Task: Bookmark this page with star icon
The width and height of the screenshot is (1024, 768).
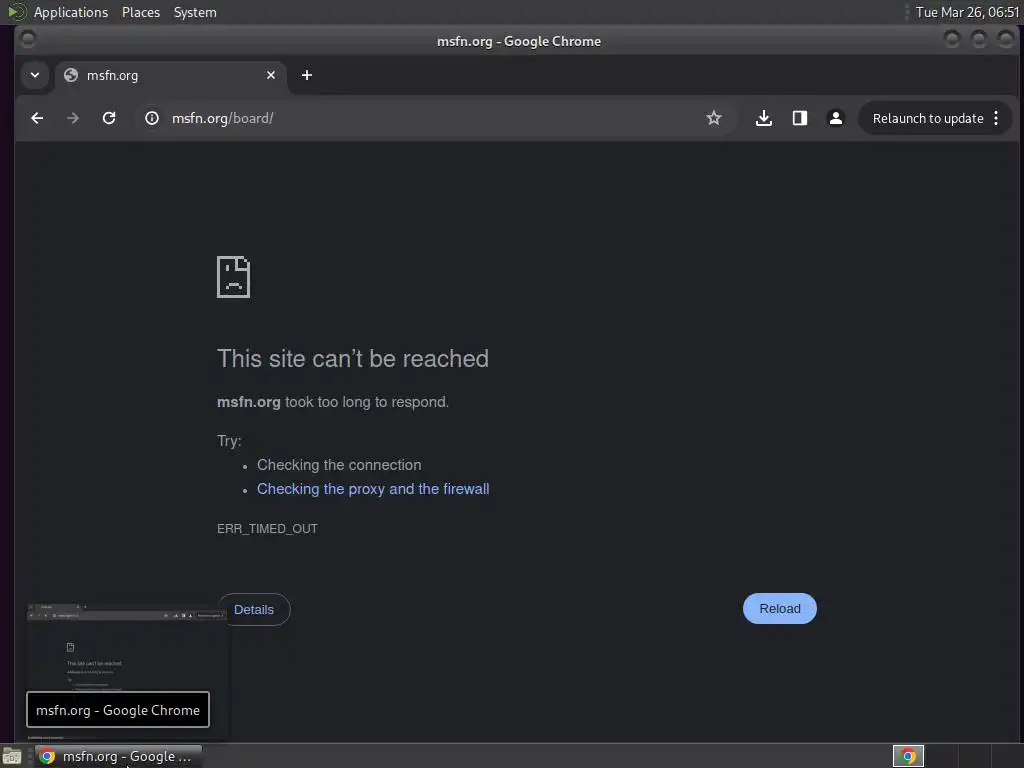Action: coord(714,118)
